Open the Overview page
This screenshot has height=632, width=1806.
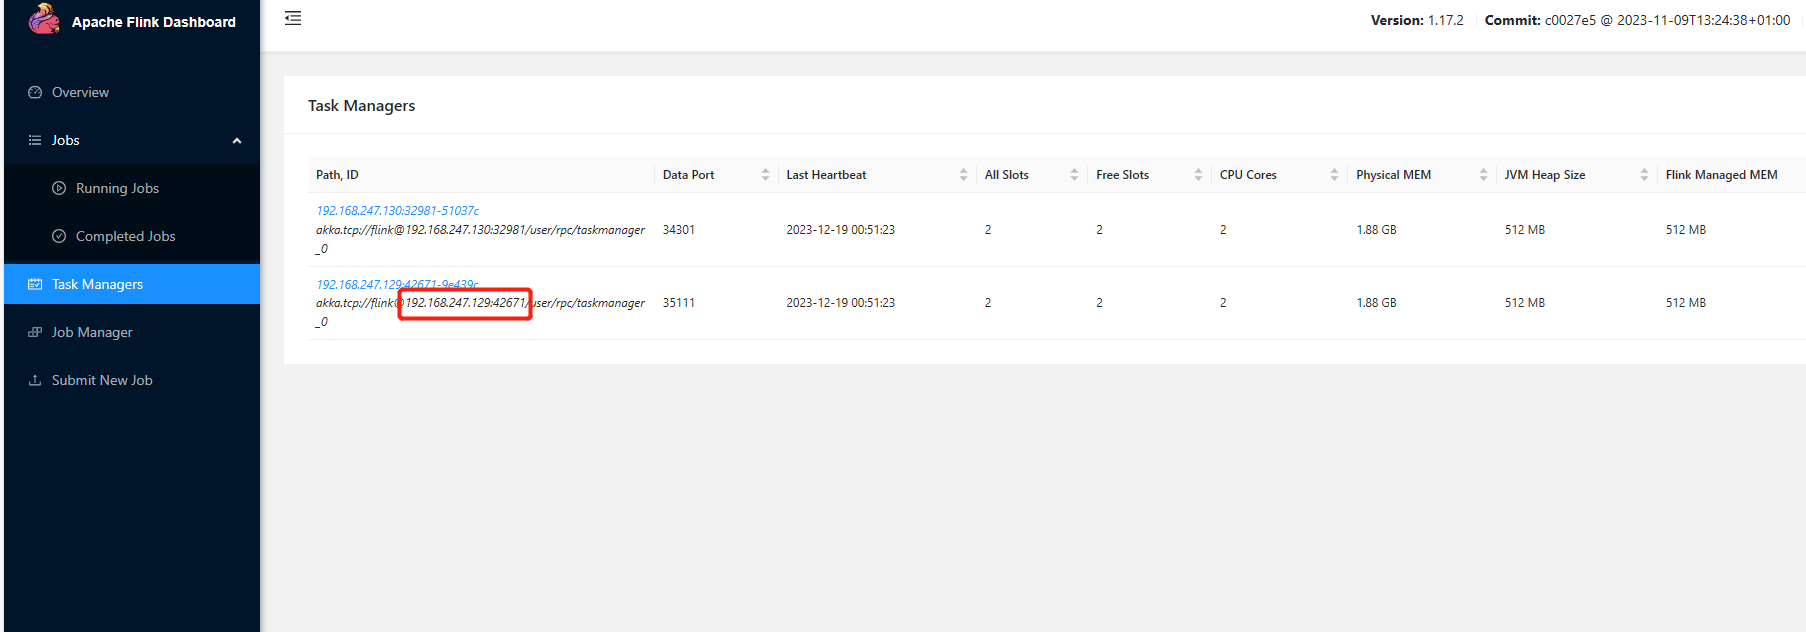point(80,92)
